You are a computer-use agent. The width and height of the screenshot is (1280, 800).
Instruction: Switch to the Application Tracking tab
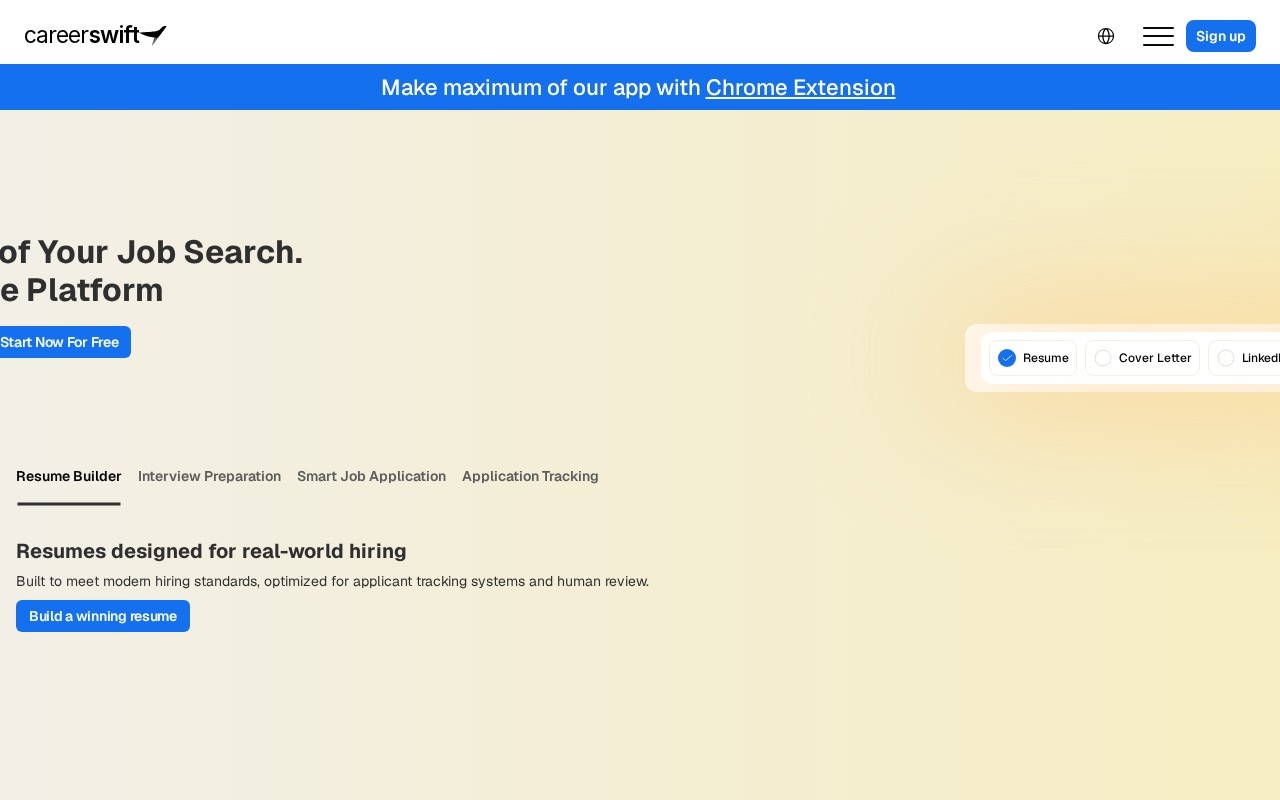530,476
